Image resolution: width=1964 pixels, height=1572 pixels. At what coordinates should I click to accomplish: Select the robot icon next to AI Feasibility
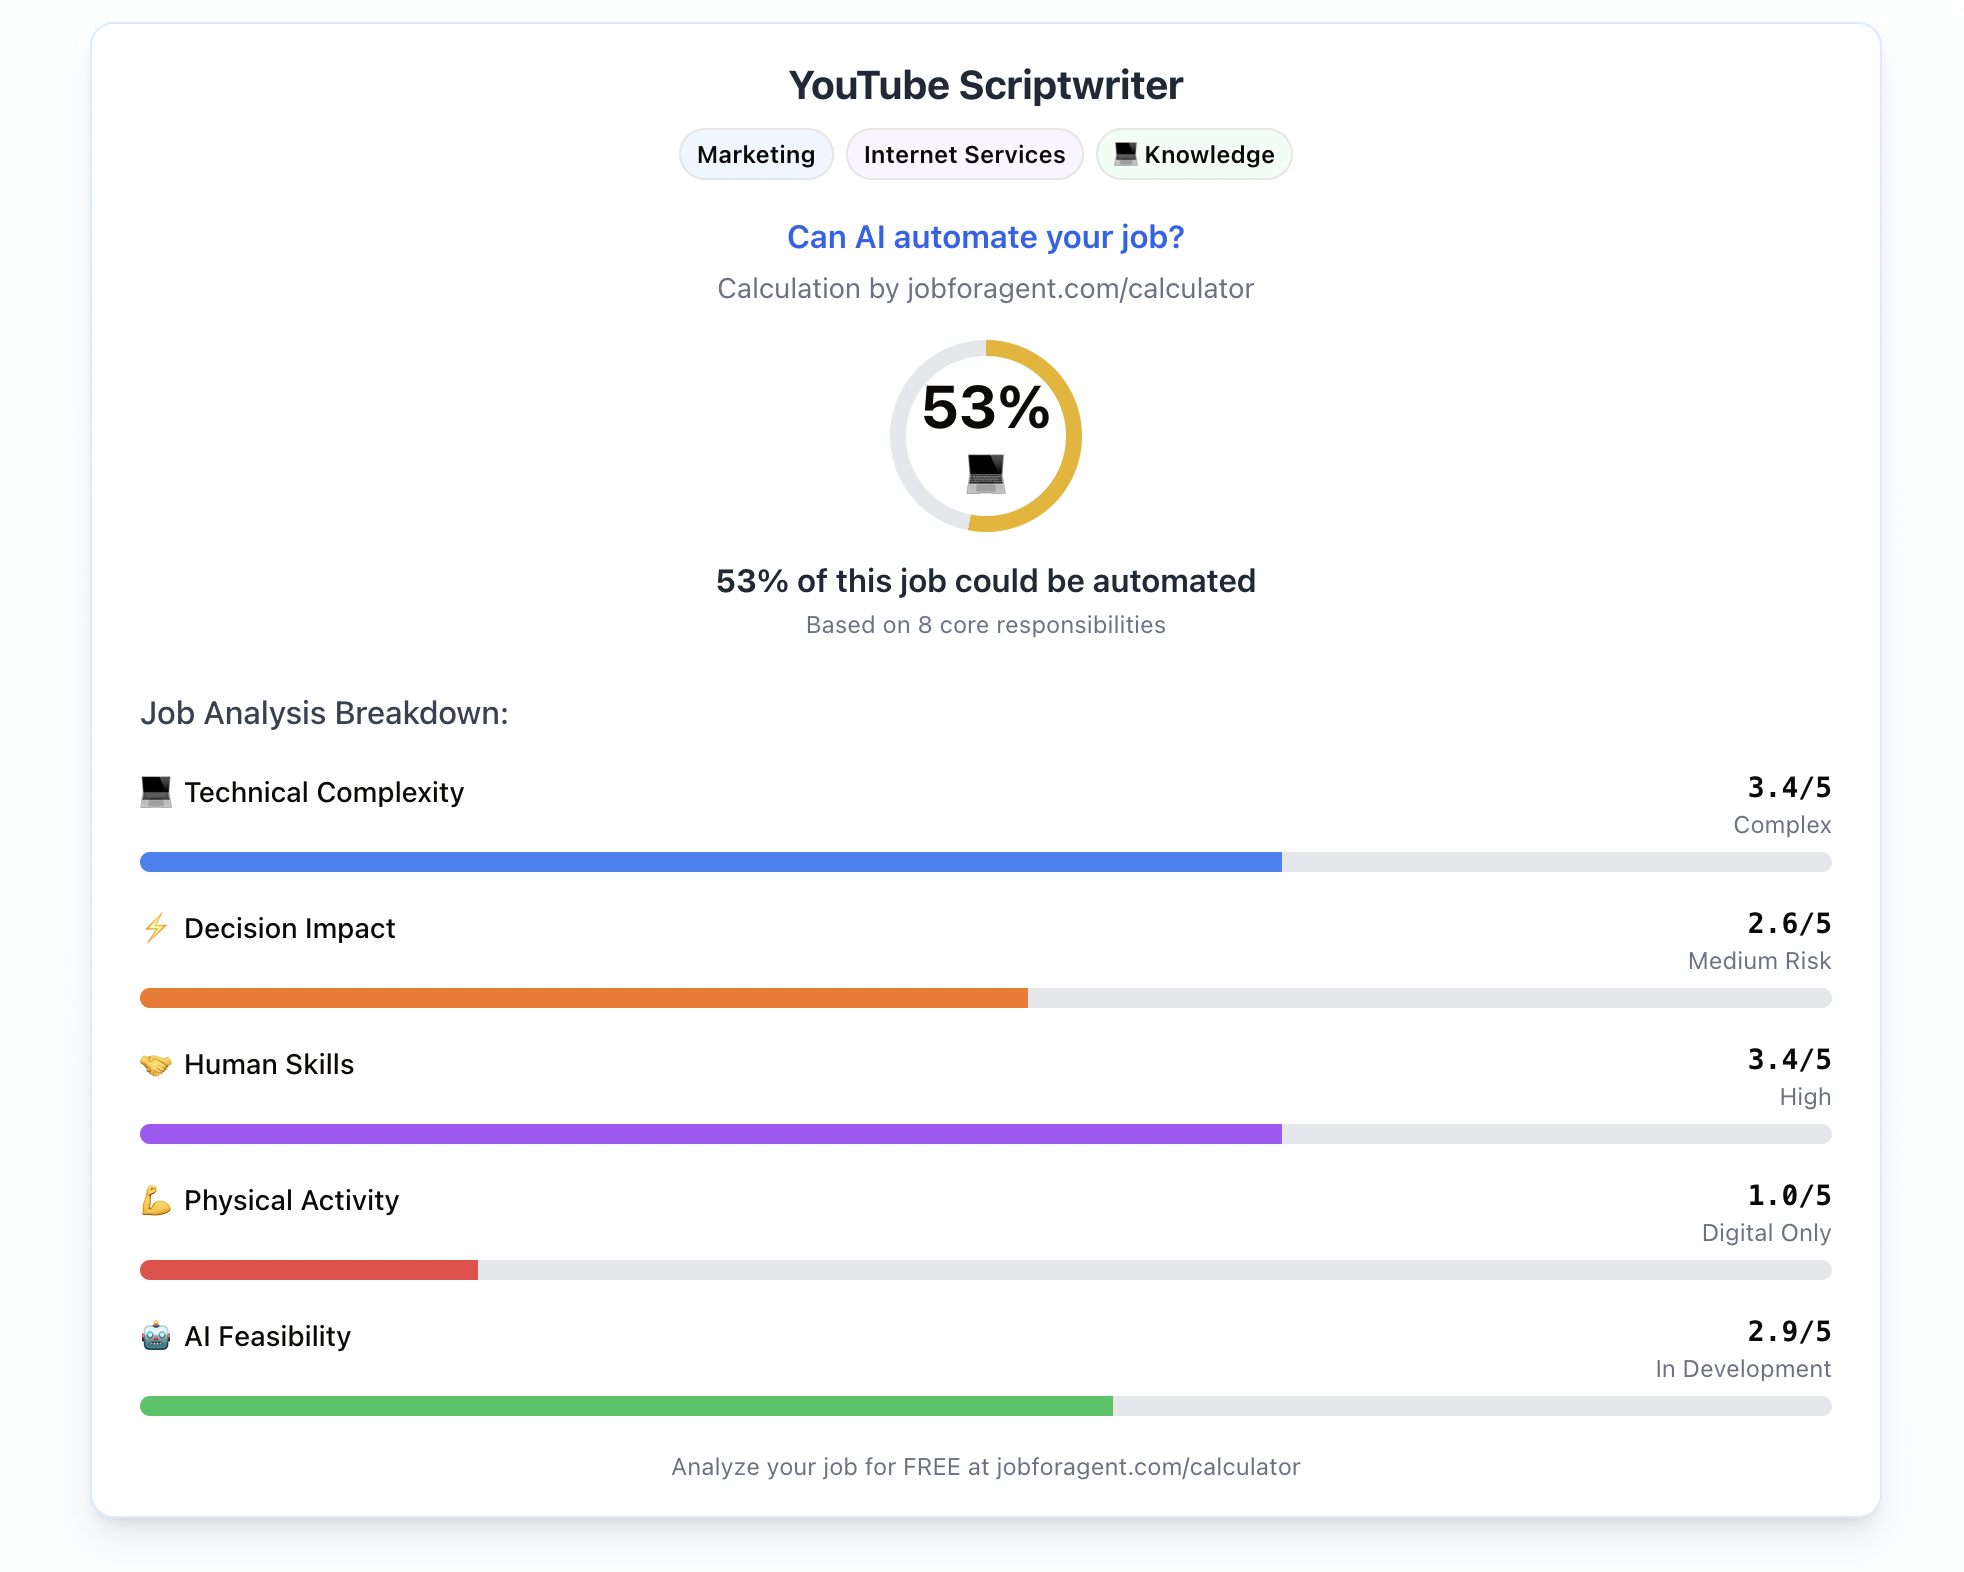tap(155, 1335)
